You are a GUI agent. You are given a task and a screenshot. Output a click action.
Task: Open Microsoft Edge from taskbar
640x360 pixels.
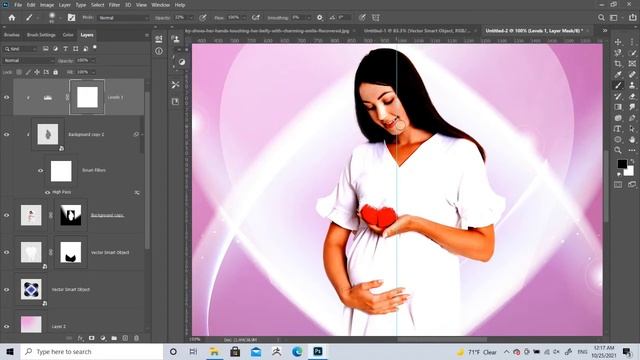pos(297,351)
